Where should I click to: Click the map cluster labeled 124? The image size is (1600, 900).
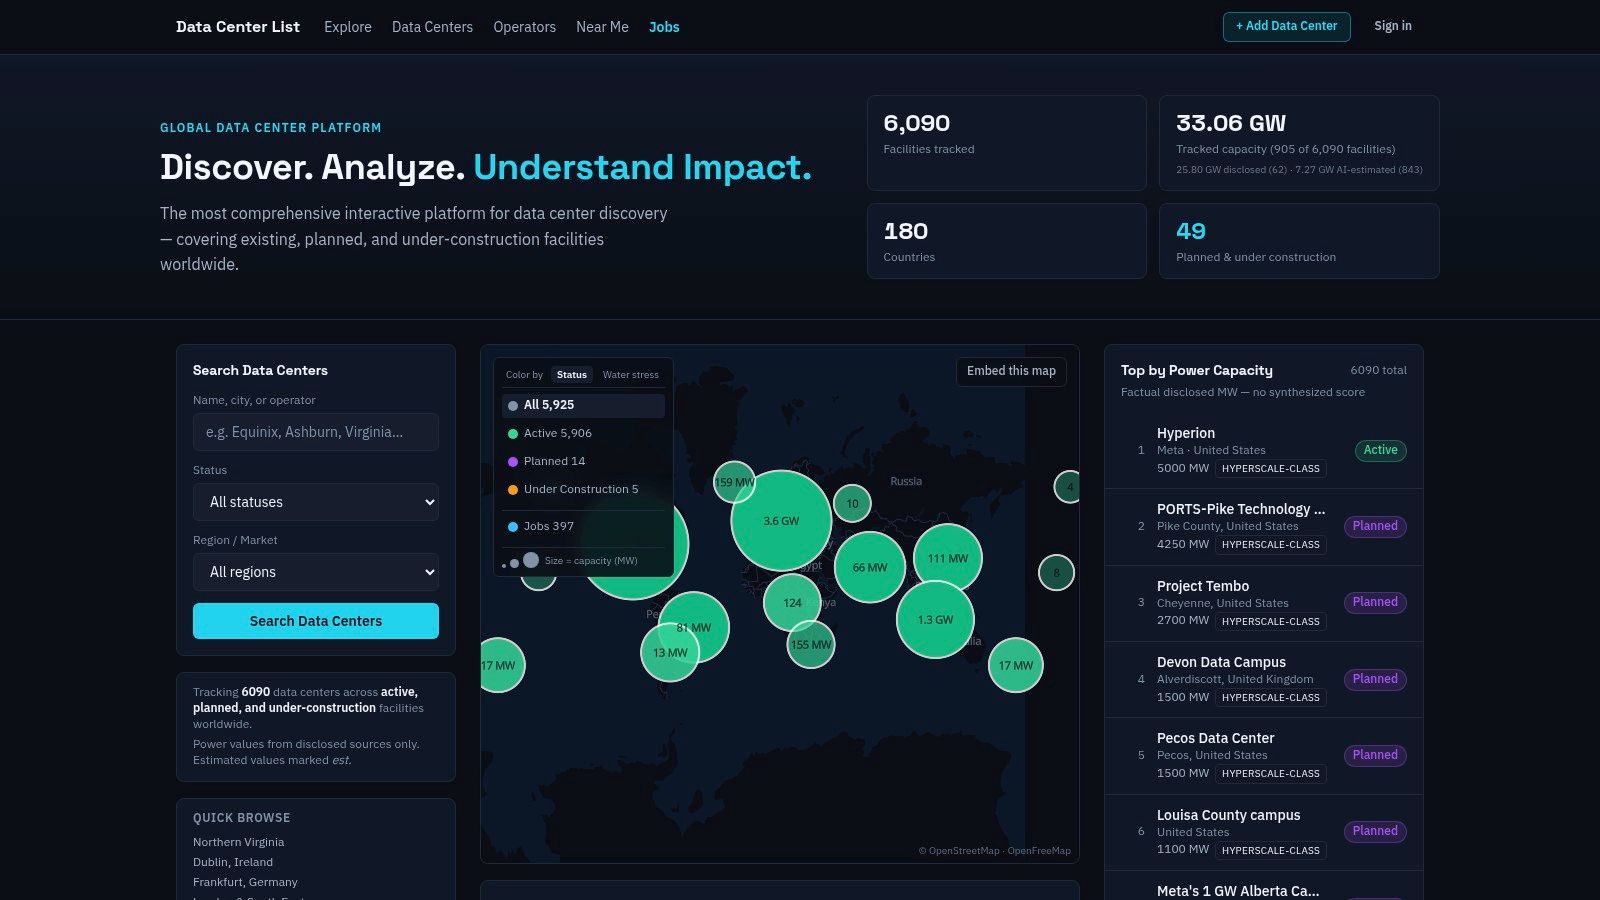point(792,603)
